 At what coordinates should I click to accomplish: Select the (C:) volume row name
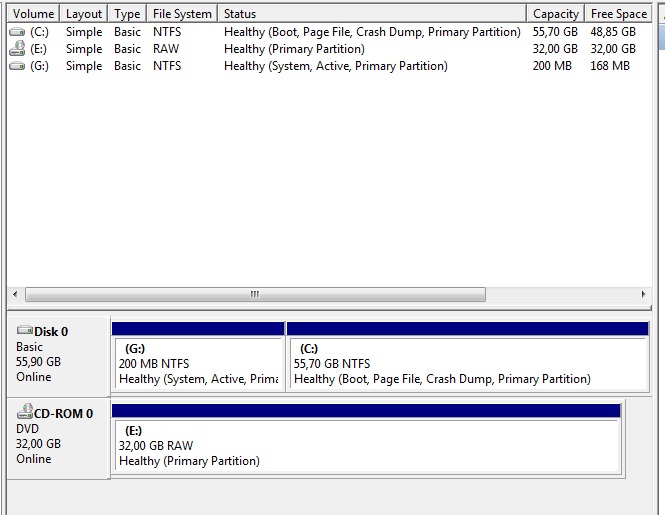39,32
